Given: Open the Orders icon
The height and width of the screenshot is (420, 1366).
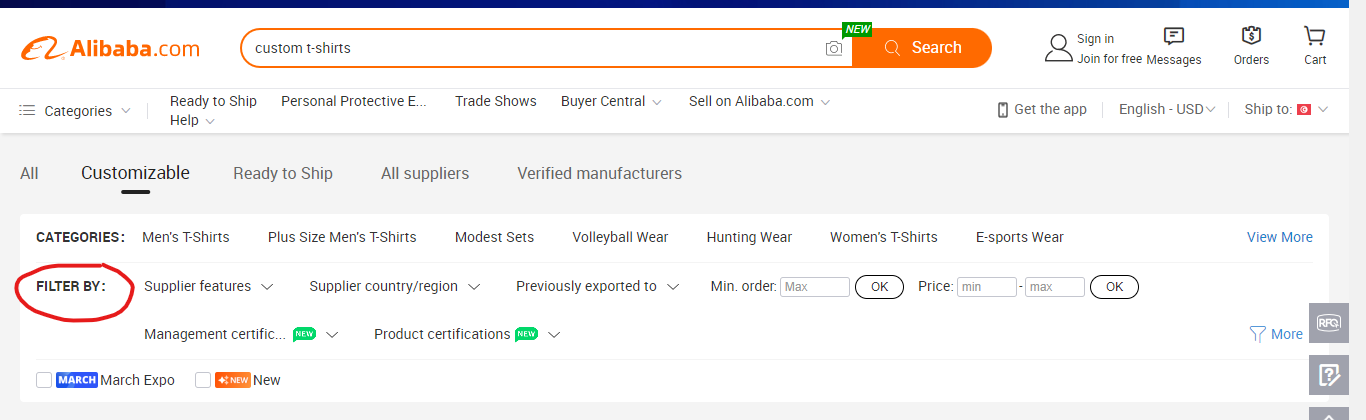Looking at the screenshot, I should coord(1251,36).
